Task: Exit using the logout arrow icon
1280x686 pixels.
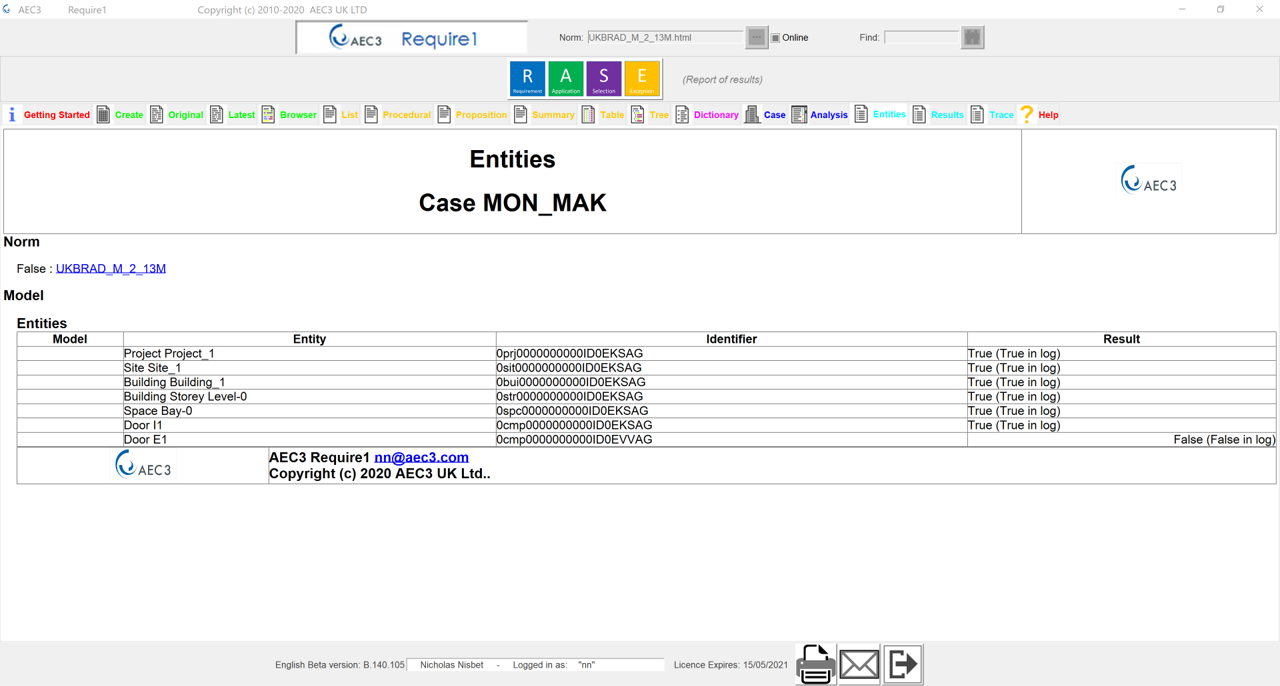Action: (903, 664)
